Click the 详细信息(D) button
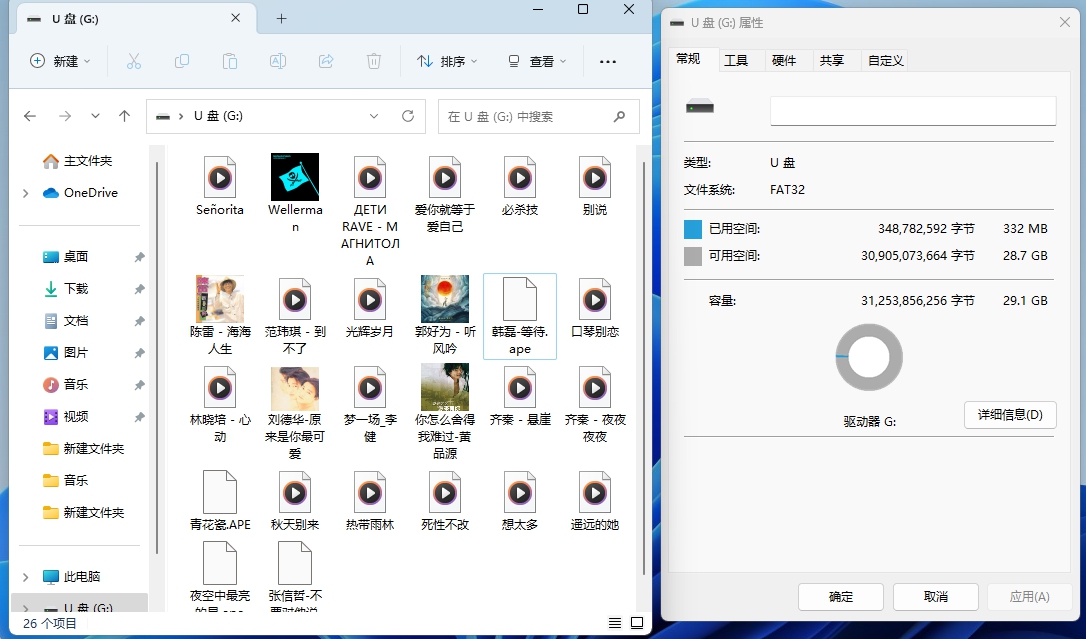 click(x=1010, y=415)
